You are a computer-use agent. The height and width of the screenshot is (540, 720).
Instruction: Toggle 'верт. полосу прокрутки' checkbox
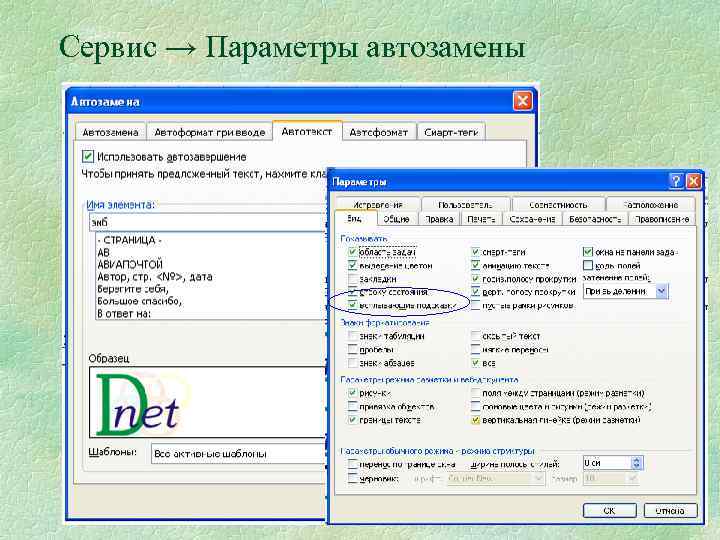click(475, 292)
